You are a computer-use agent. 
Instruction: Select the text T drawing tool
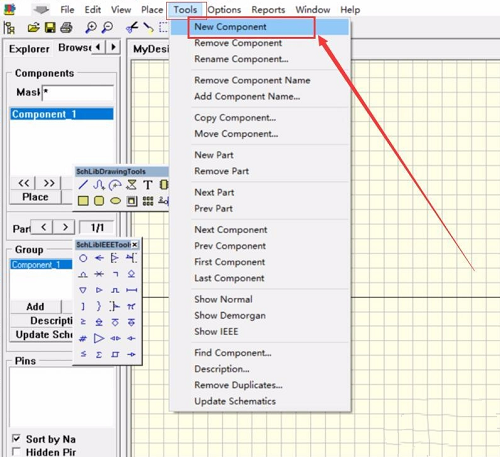[x=148, y=184]
